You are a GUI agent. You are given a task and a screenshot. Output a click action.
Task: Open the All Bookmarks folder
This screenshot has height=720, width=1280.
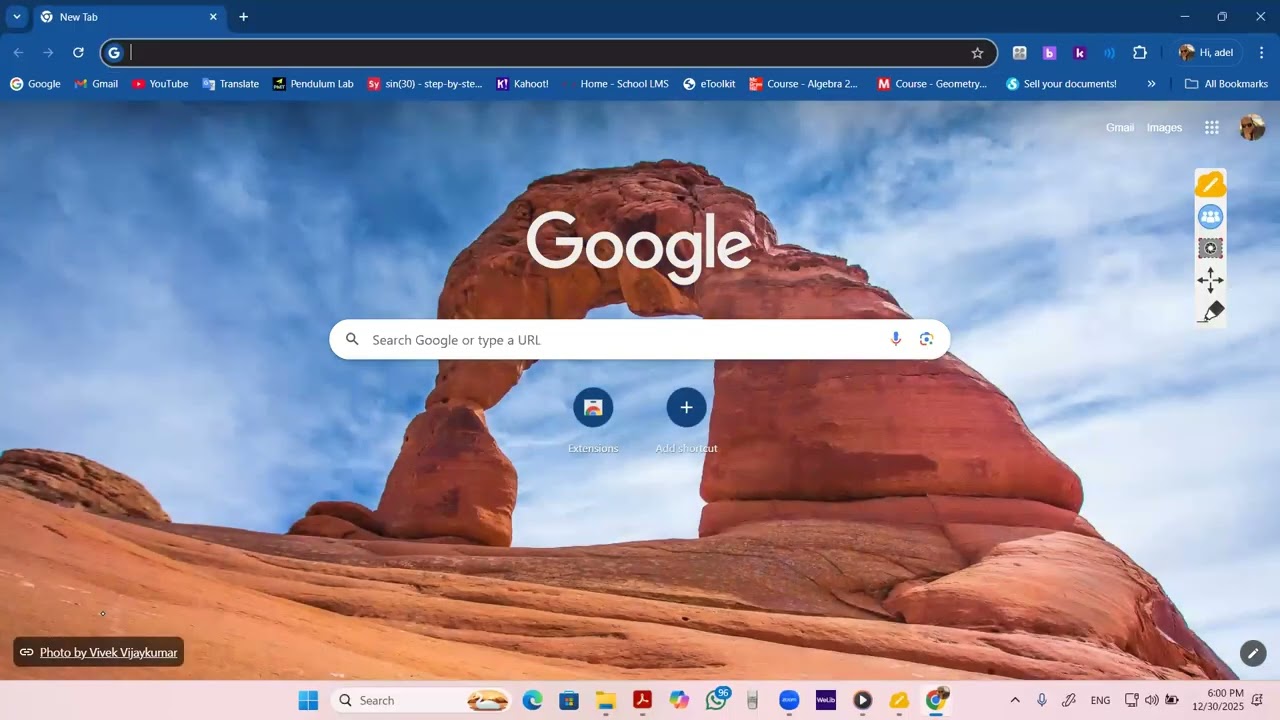(x=1226, y=84)
